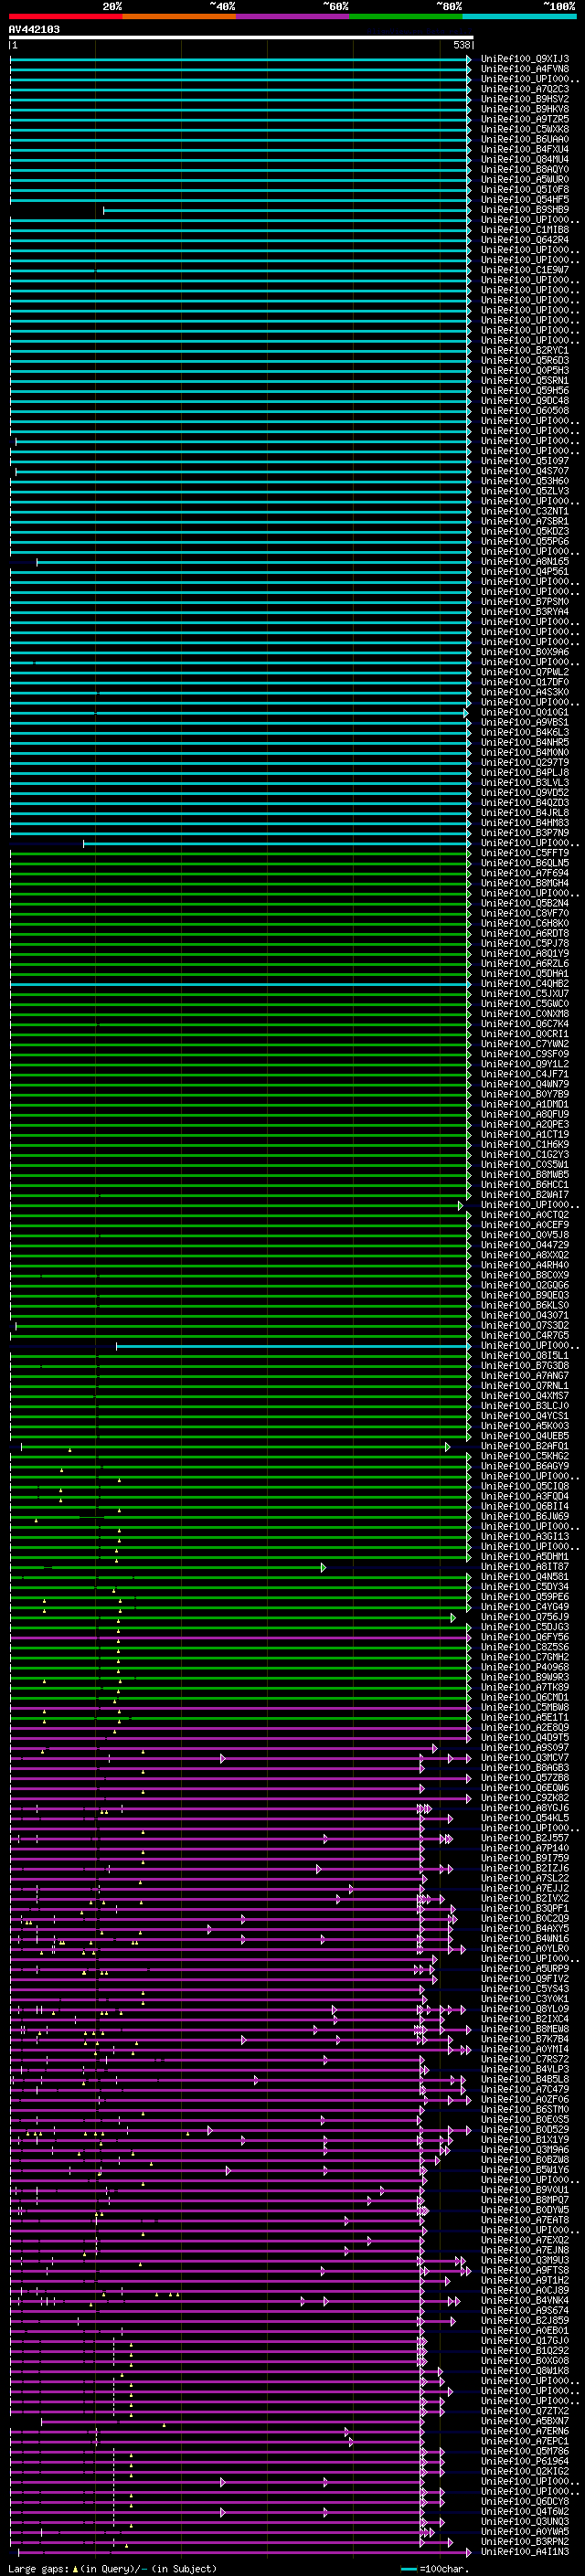585x2576 pixels.
Task: Click the alignment bar for UniRef100_A8N165
Action: [x=254, y=561]
